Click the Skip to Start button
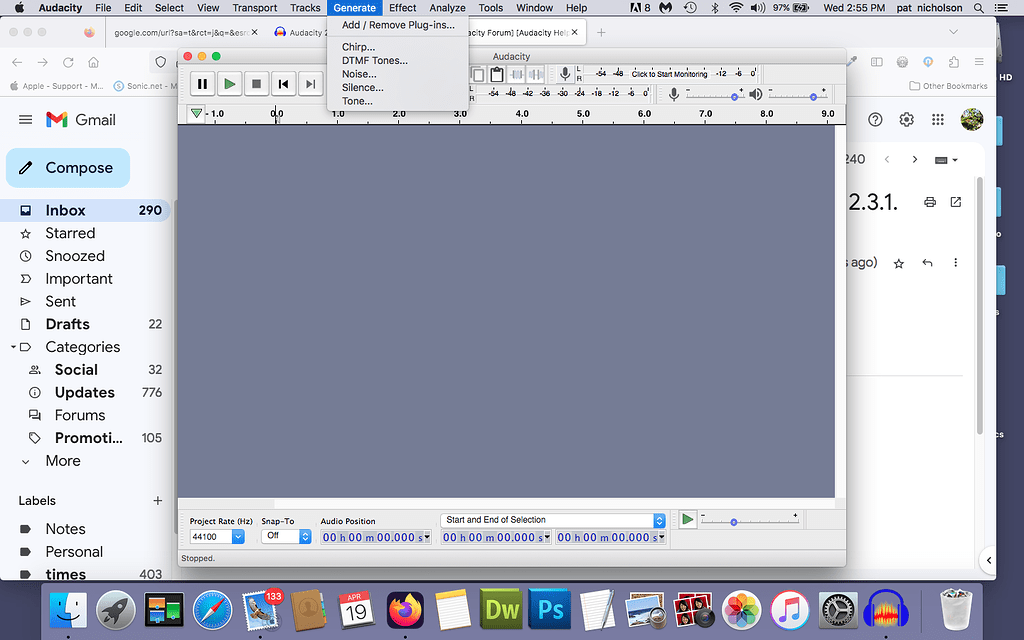This screenshot has width=1024, height=640. point(283,84)
